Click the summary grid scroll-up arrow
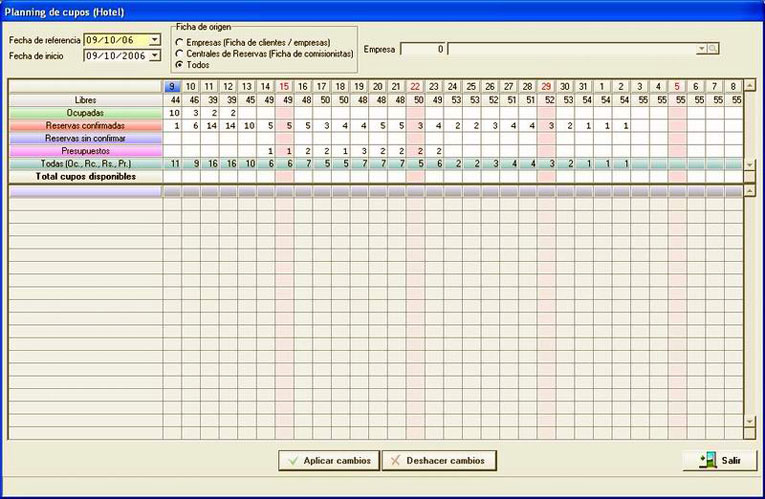Viewport: 765px width, 499px height. [x=749, y=86]
